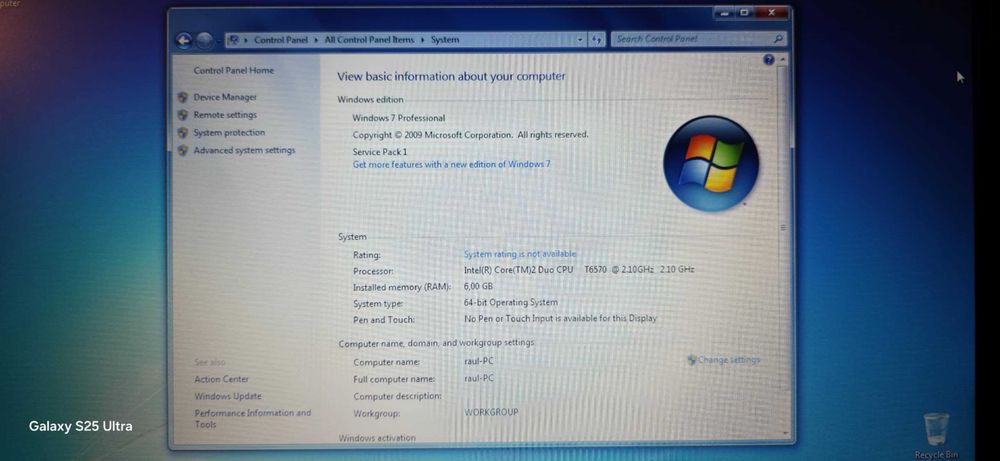Open Advanced system settings link

[x=244, y=150]
